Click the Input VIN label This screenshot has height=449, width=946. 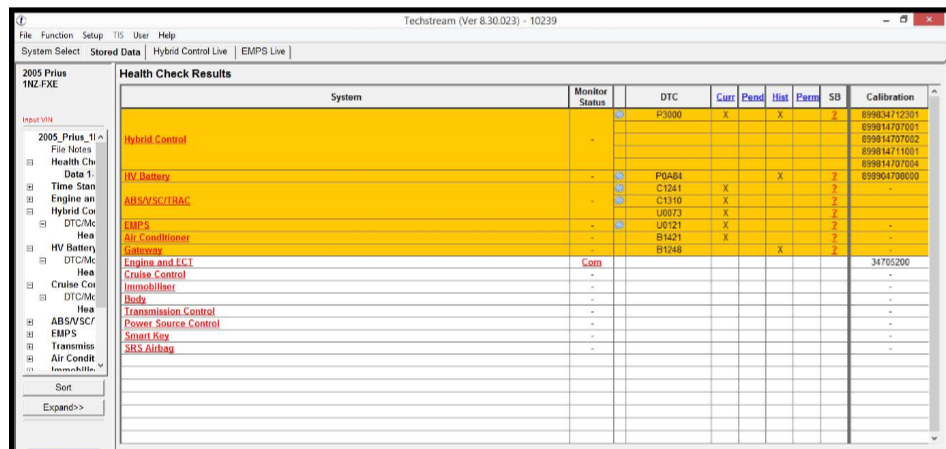point(37,120)
